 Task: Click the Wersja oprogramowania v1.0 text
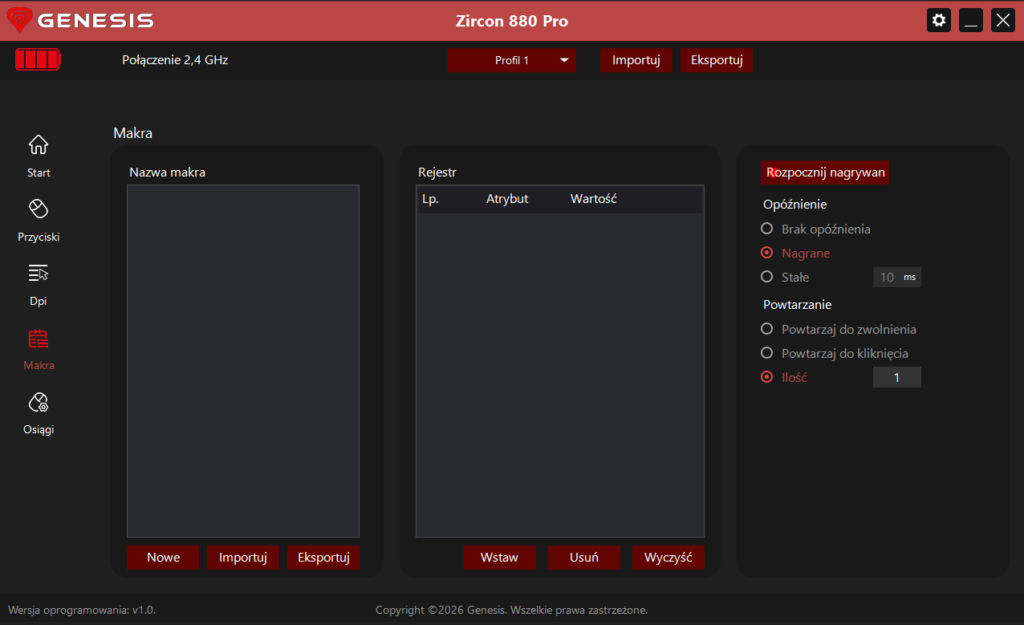(x=82, y=610)
